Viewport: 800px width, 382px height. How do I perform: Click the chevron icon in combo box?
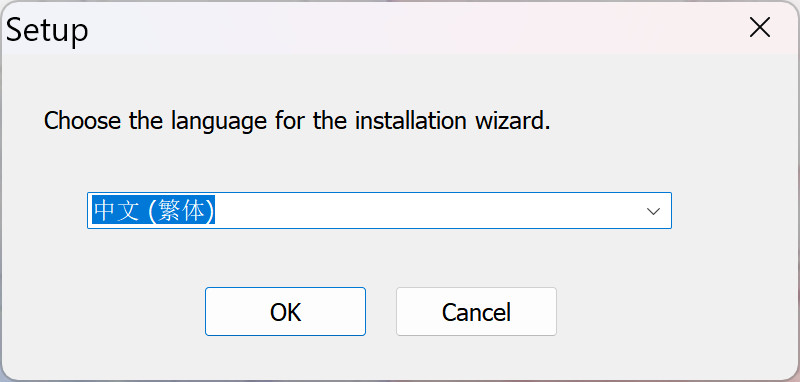(x=653, y=211)
